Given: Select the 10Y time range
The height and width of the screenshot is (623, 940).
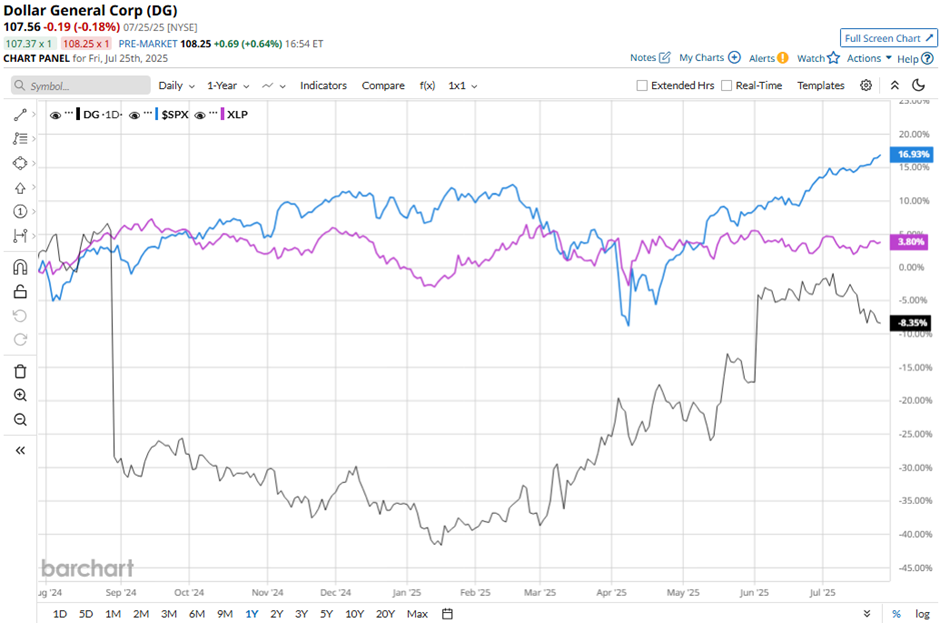Looking at the screenshot, I should click(x=354, y=614).
